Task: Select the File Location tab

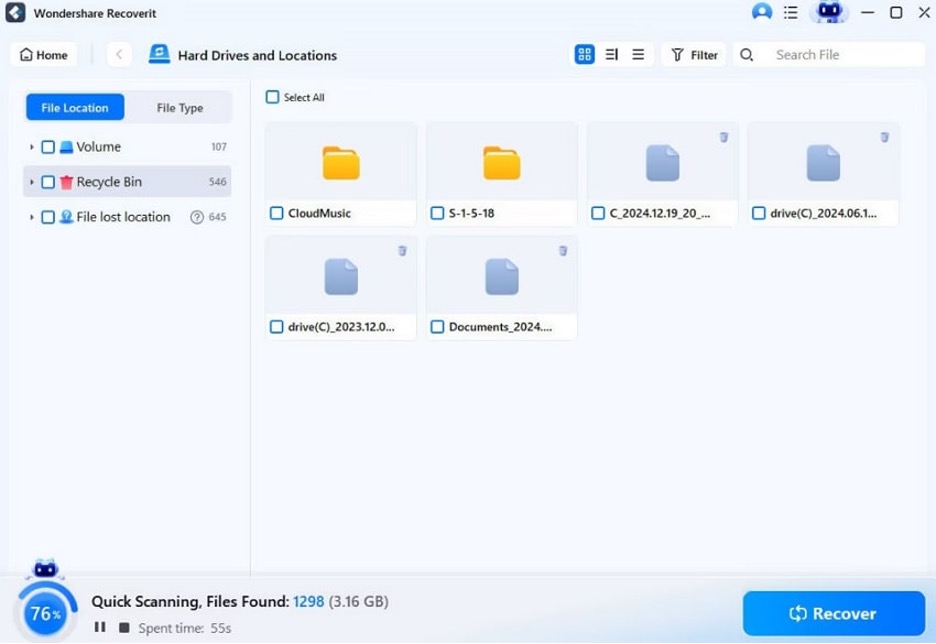Action: (75, 107)
